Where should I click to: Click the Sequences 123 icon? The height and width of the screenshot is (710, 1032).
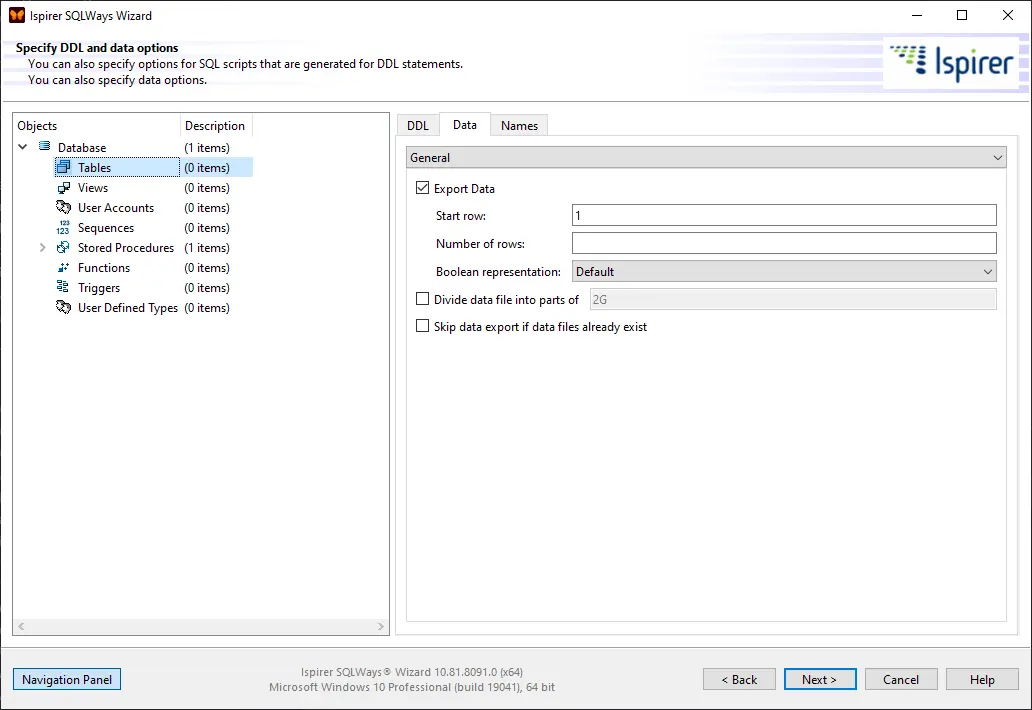63,228
